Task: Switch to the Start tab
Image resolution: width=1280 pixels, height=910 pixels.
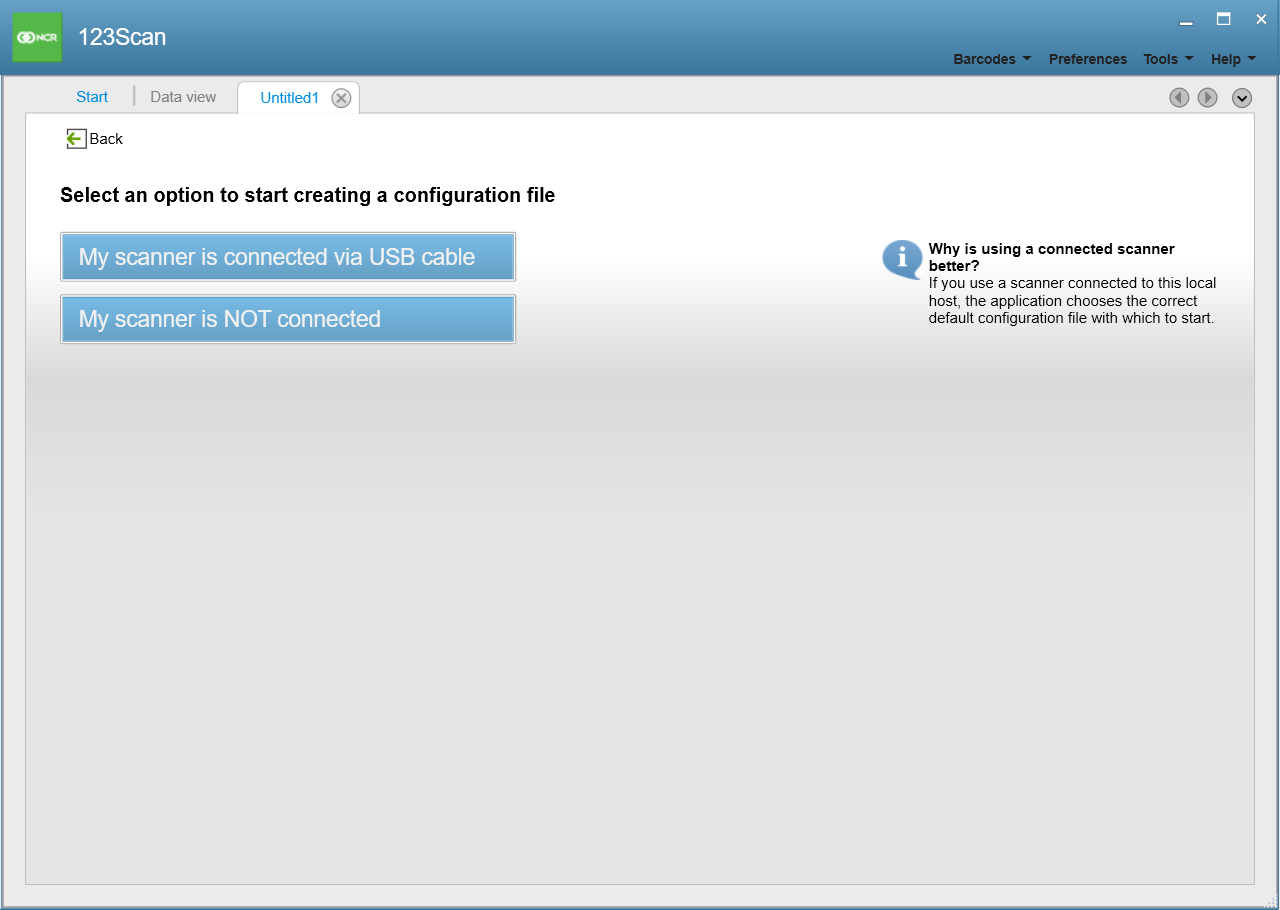Action: (92, 97)
